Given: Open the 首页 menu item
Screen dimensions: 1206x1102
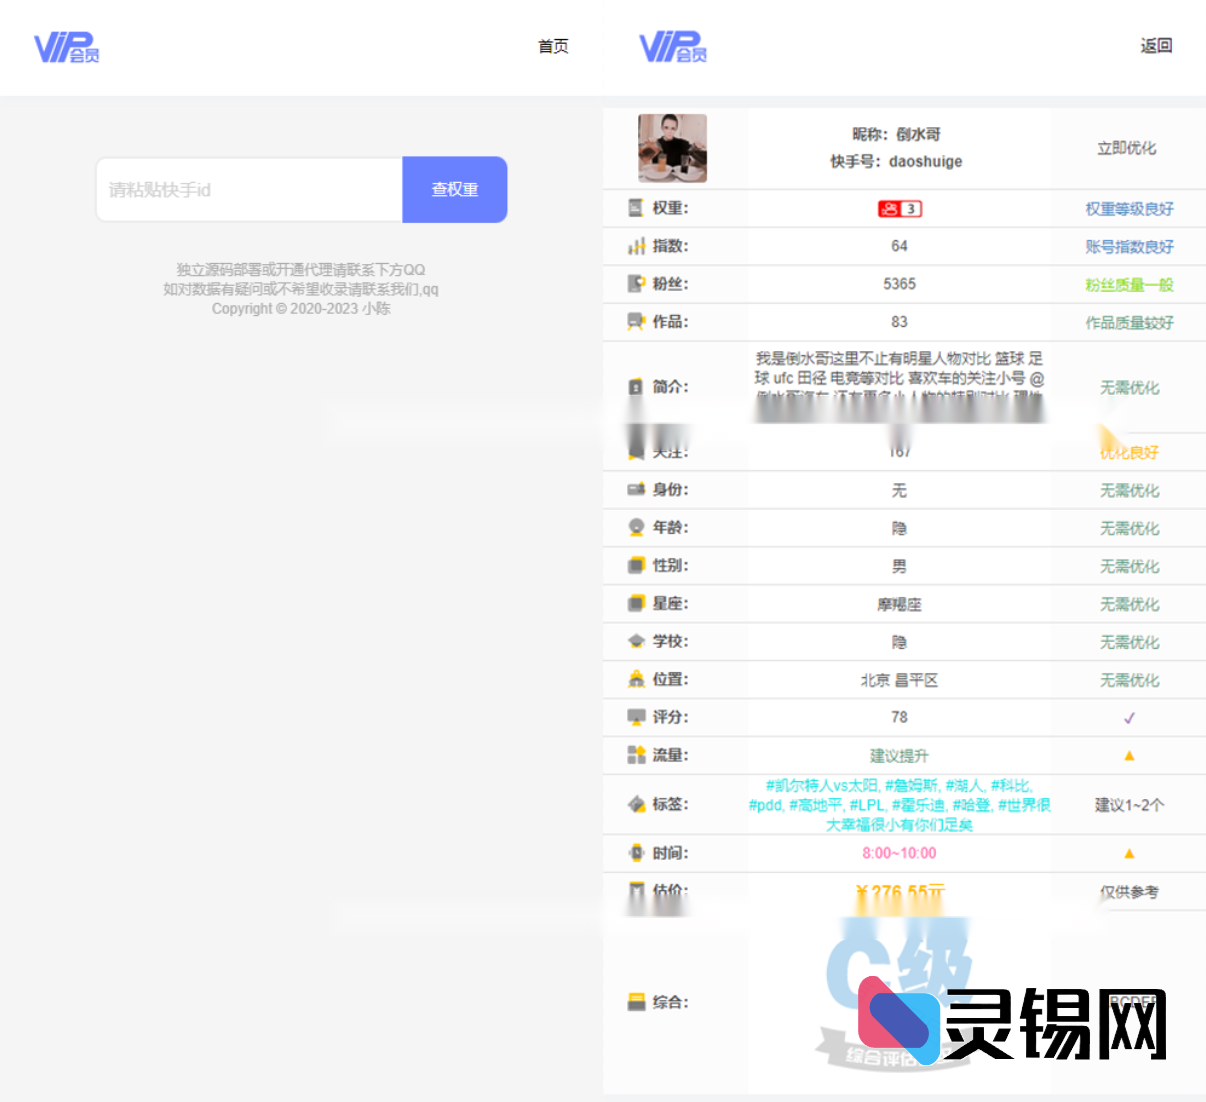Looking at the screenshot, I should coord(552,46).
